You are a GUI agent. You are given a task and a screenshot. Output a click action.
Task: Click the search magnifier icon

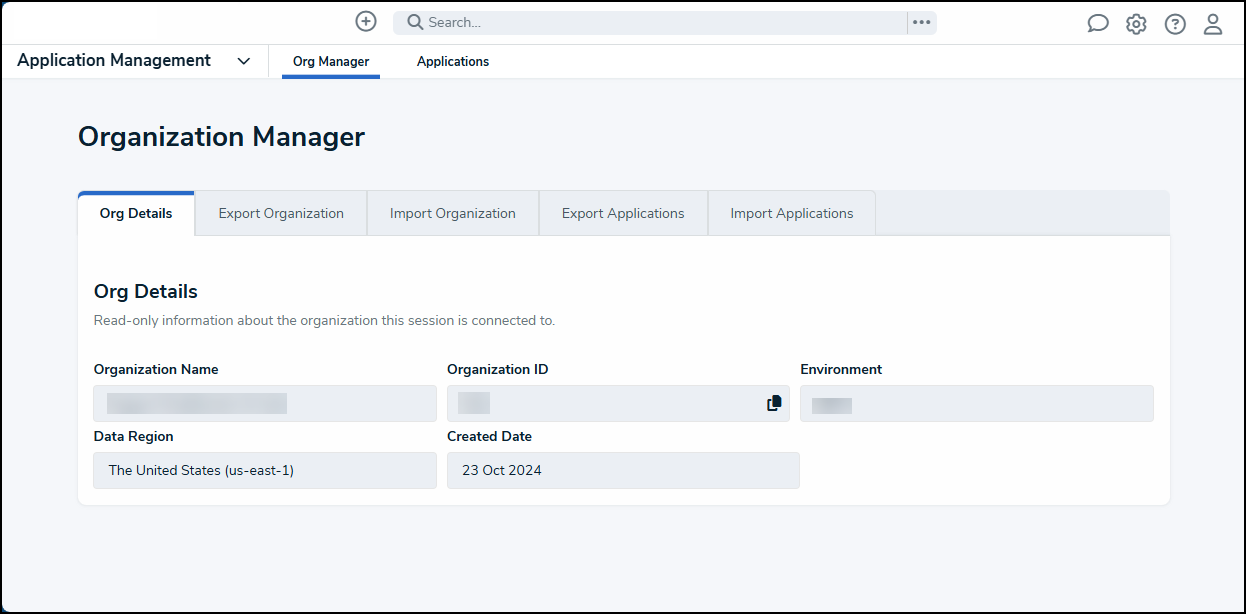(x=415, y=22)
